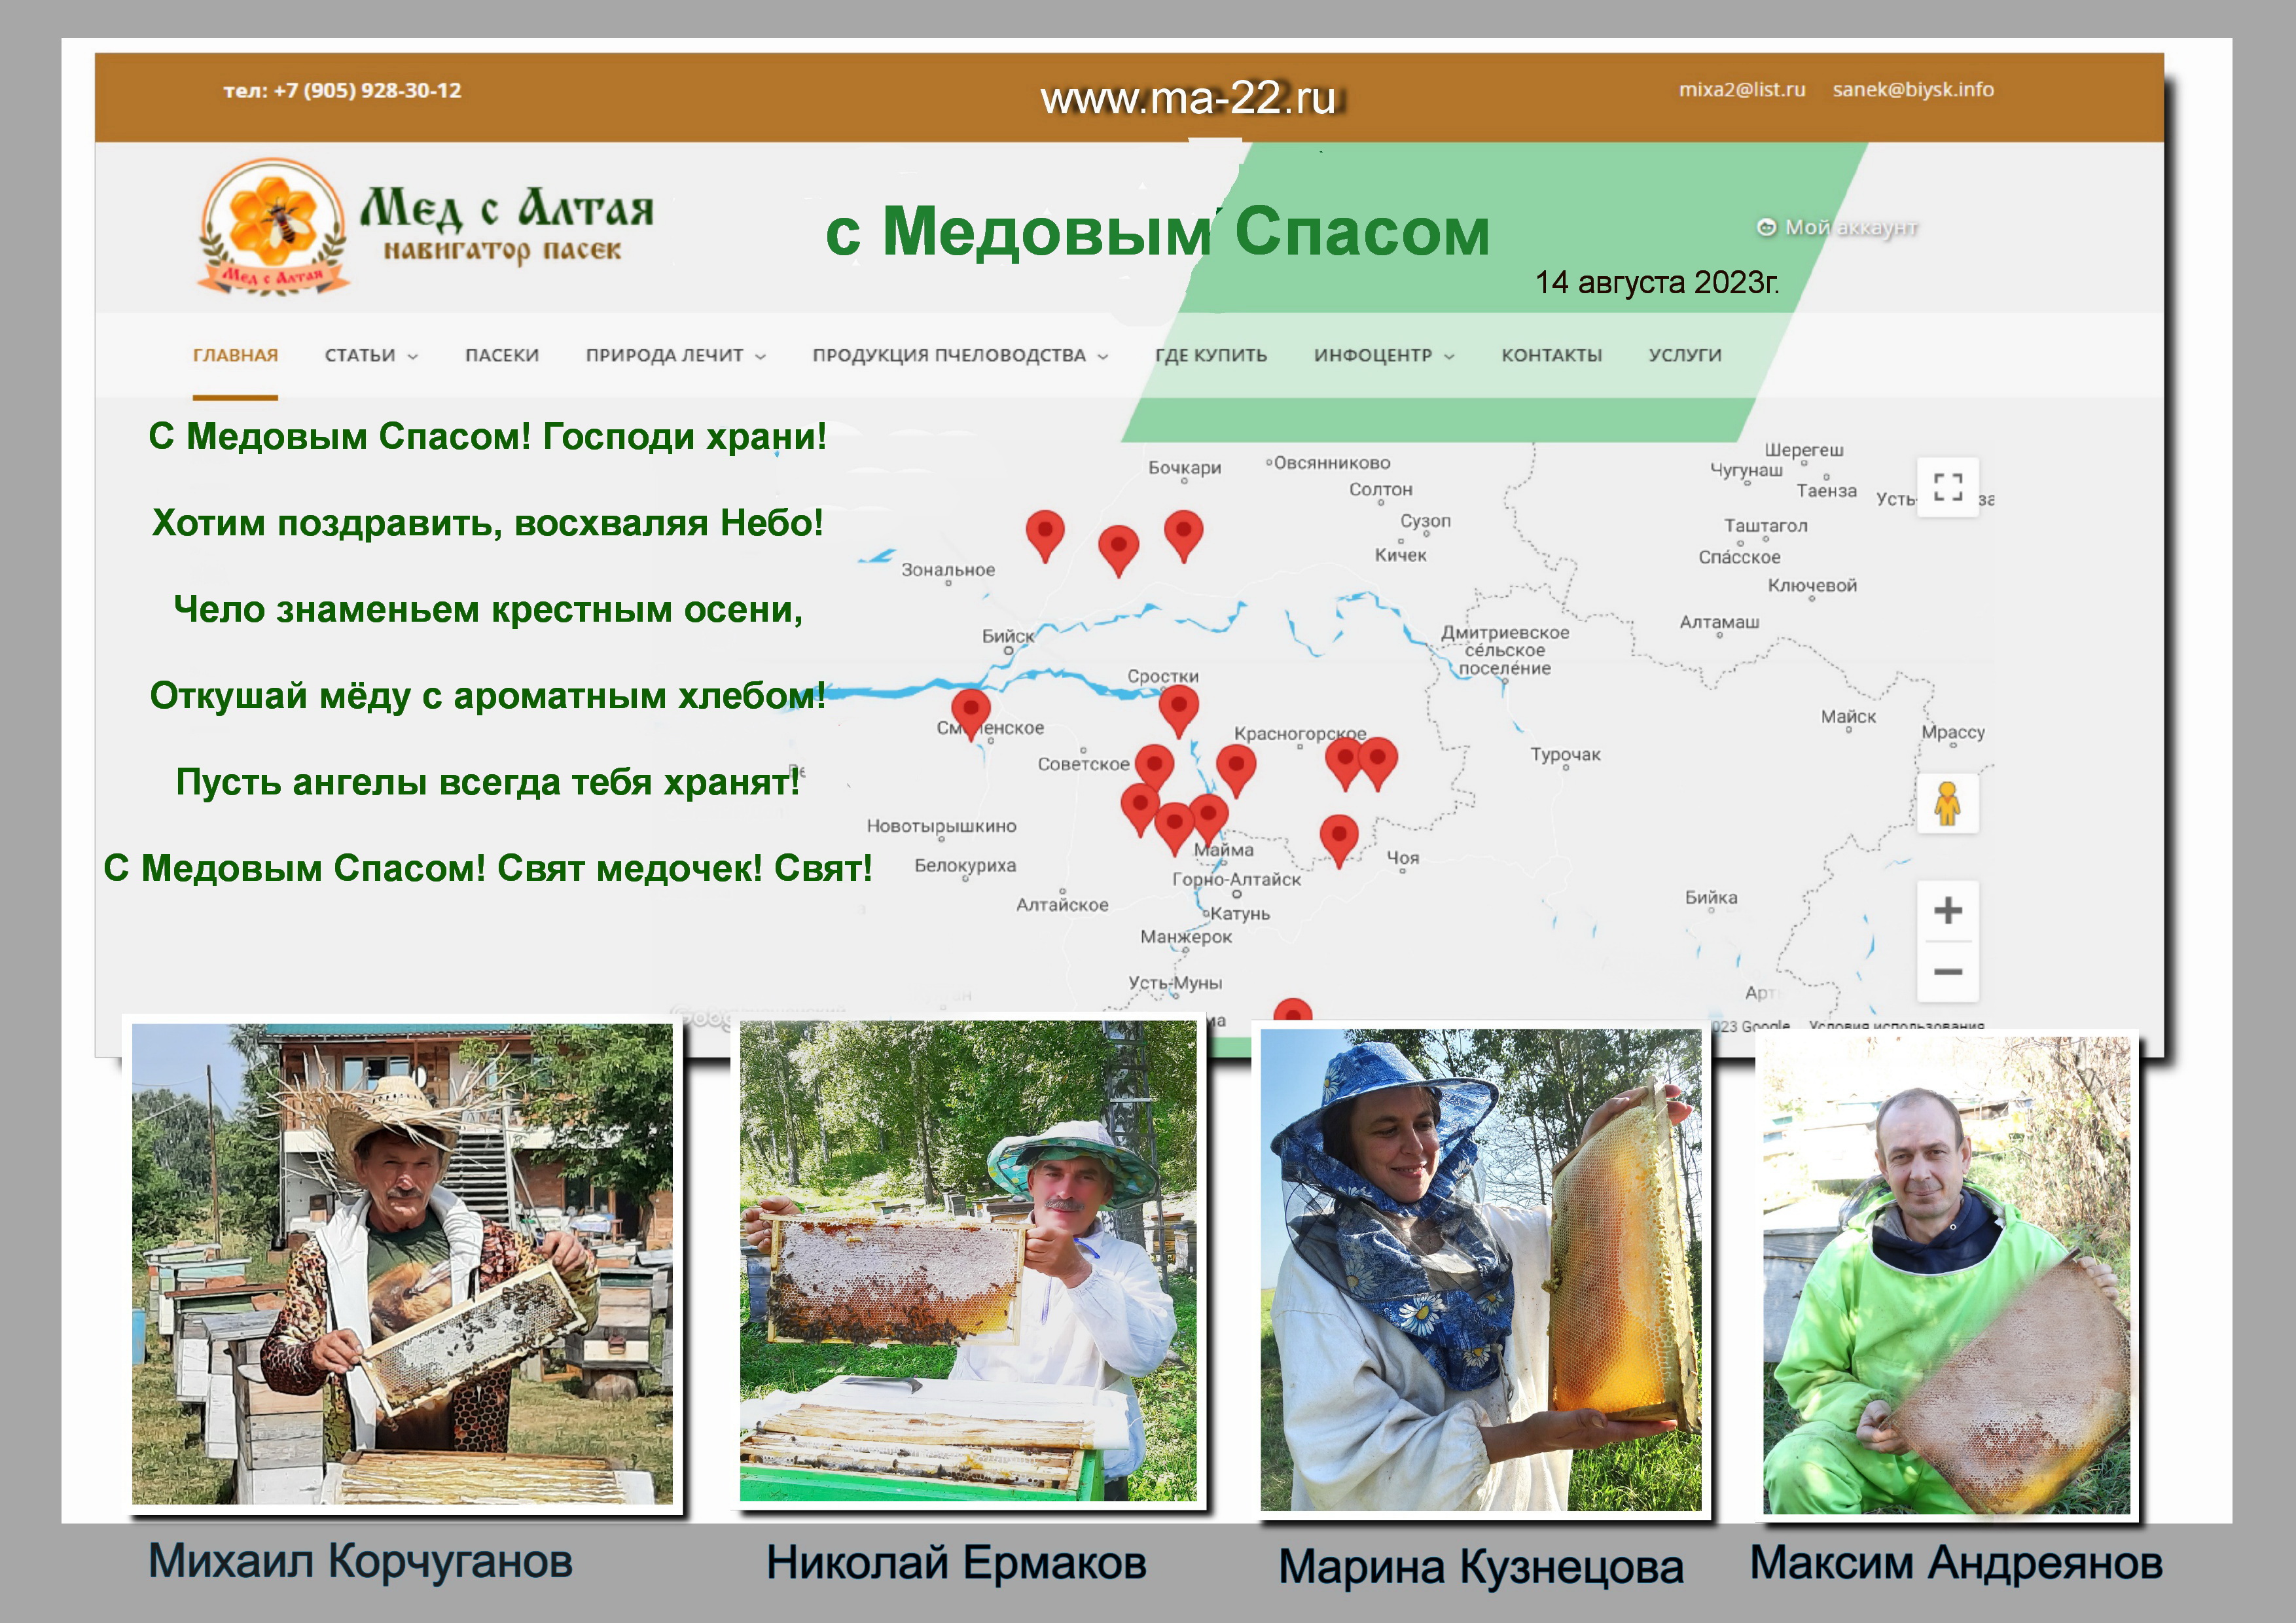Zoom out the map with minus button
Screen dimensions: 2296x1623
pos(1947,971)
